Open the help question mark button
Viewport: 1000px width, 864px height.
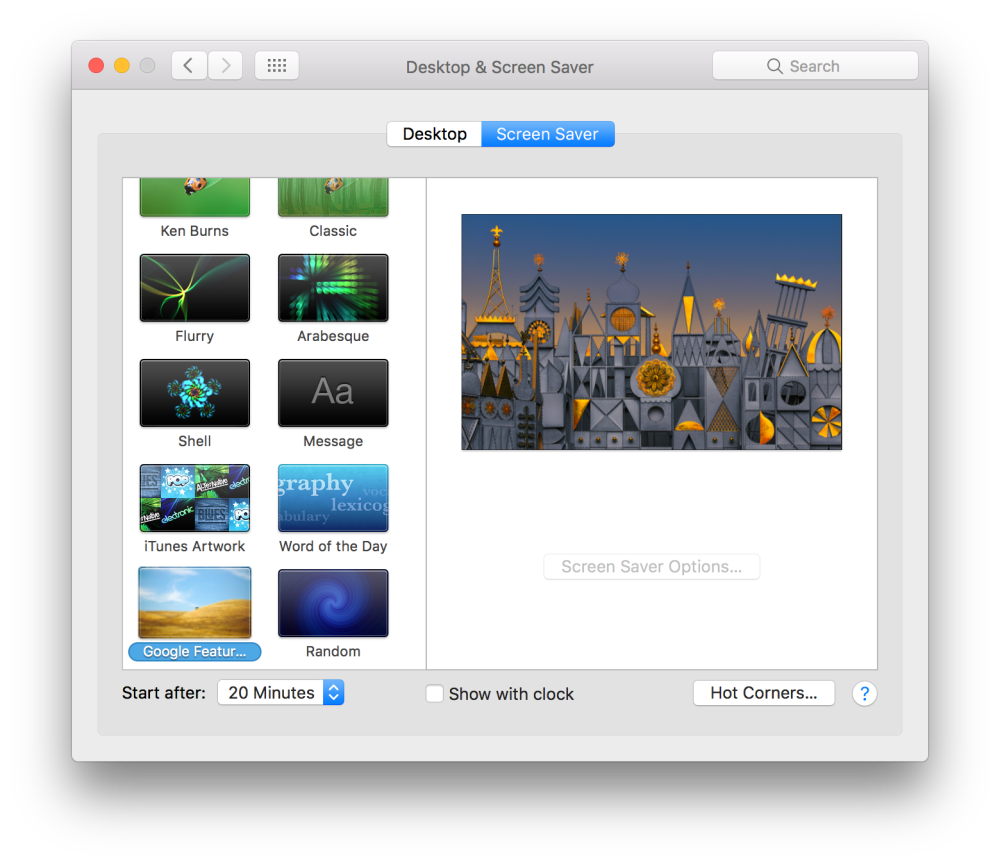click(x=864, y=694)
